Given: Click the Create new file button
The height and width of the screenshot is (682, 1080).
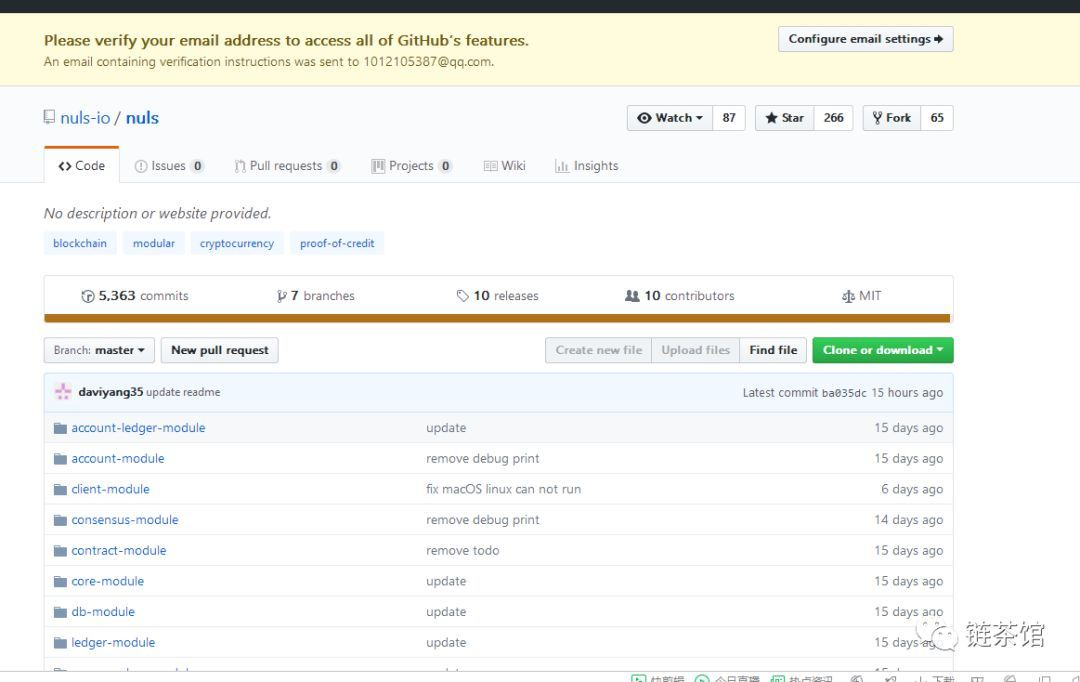Looking at the screenshot, I should click(599, 350).
